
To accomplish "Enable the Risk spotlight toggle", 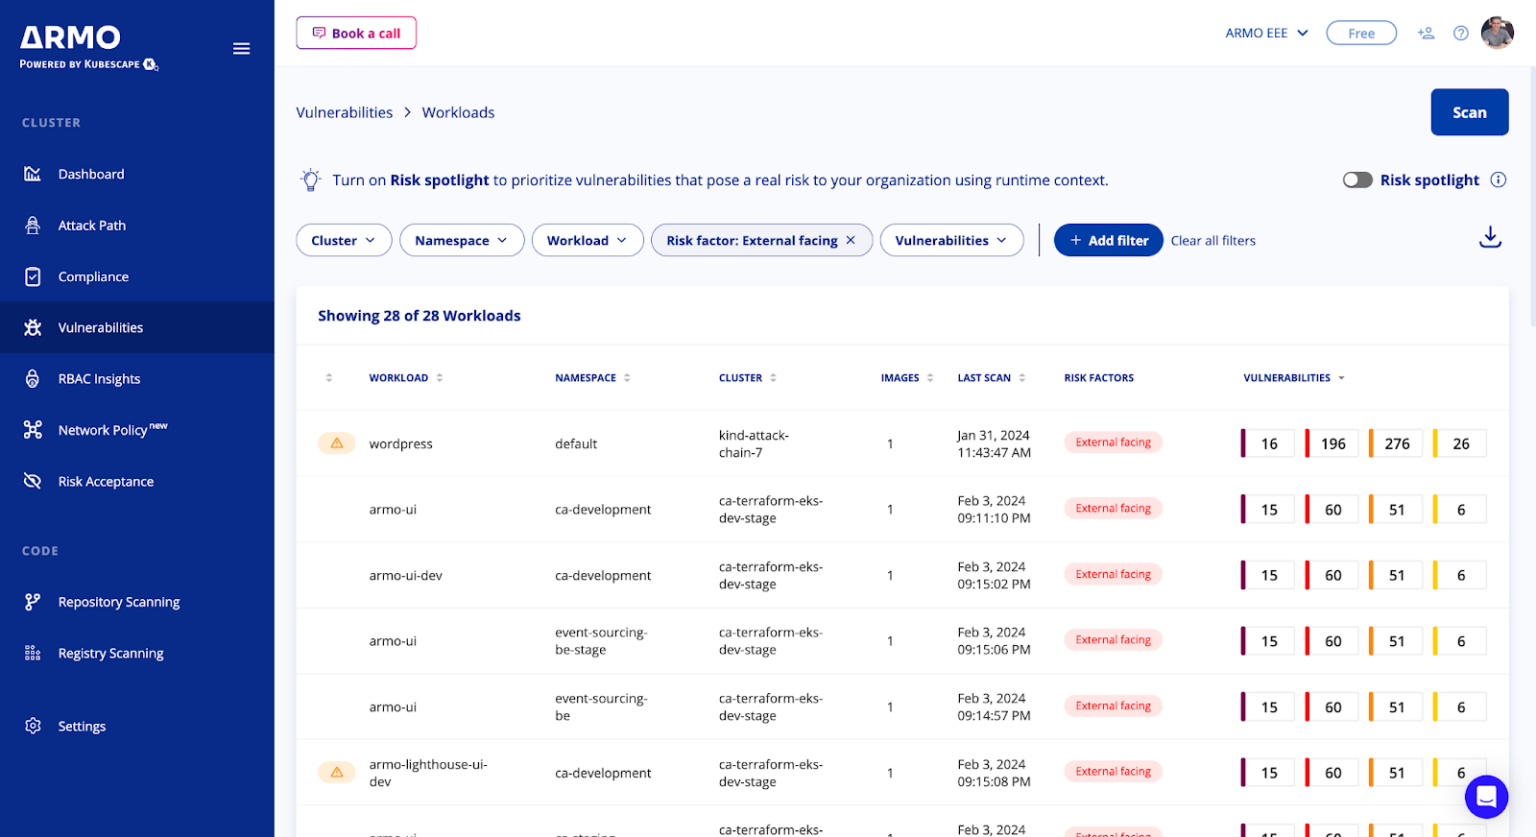I will [x=1357, y=180].
